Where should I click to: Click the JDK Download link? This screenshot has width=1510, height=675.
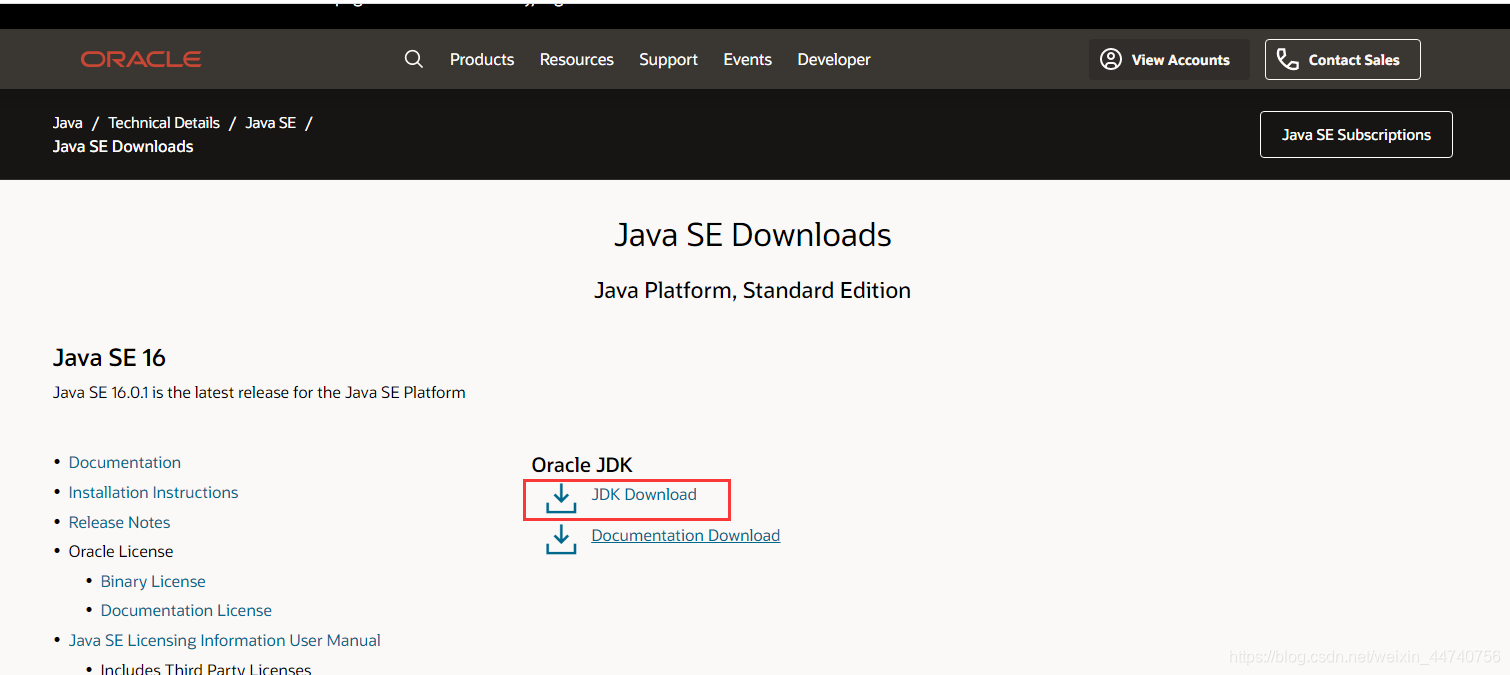coord(644,494)
